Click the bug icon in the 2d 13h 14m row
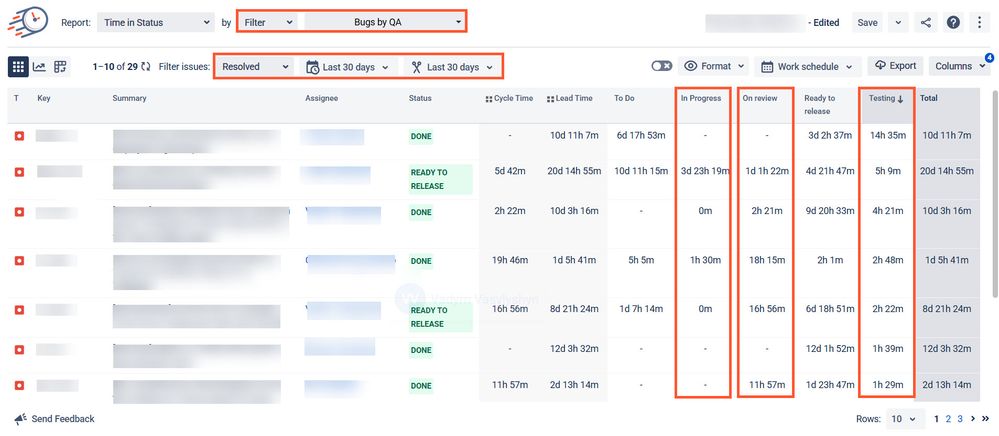This screenshot has width=999, height=436. tap(19, 386)
